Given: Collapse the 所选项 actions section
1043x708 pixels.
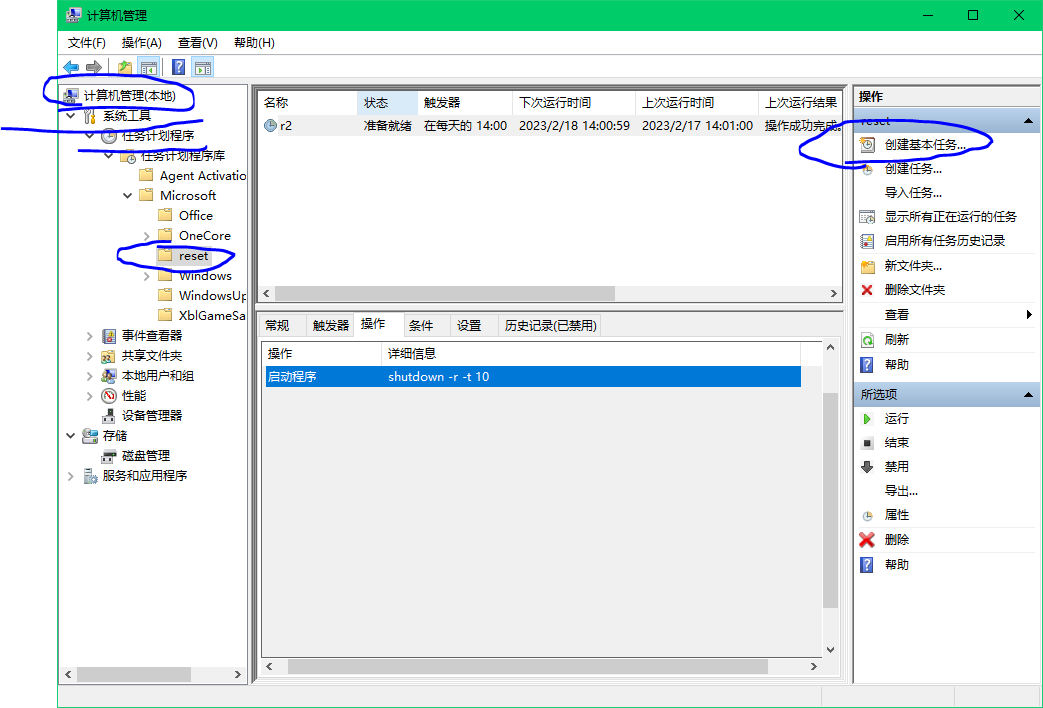Looking at the screenshot, I should pyautogui.click(x=1028, y=395).
